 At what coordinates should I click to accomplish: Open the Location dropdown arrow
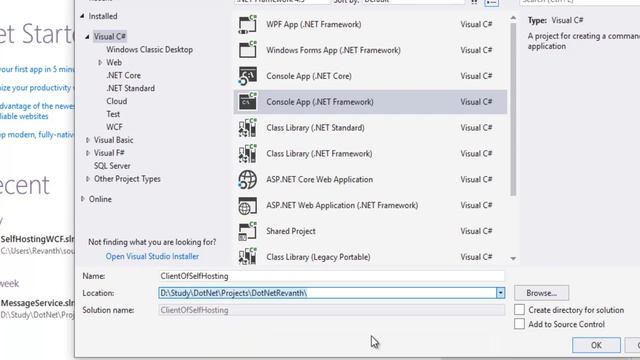click(x=500, y=293)
